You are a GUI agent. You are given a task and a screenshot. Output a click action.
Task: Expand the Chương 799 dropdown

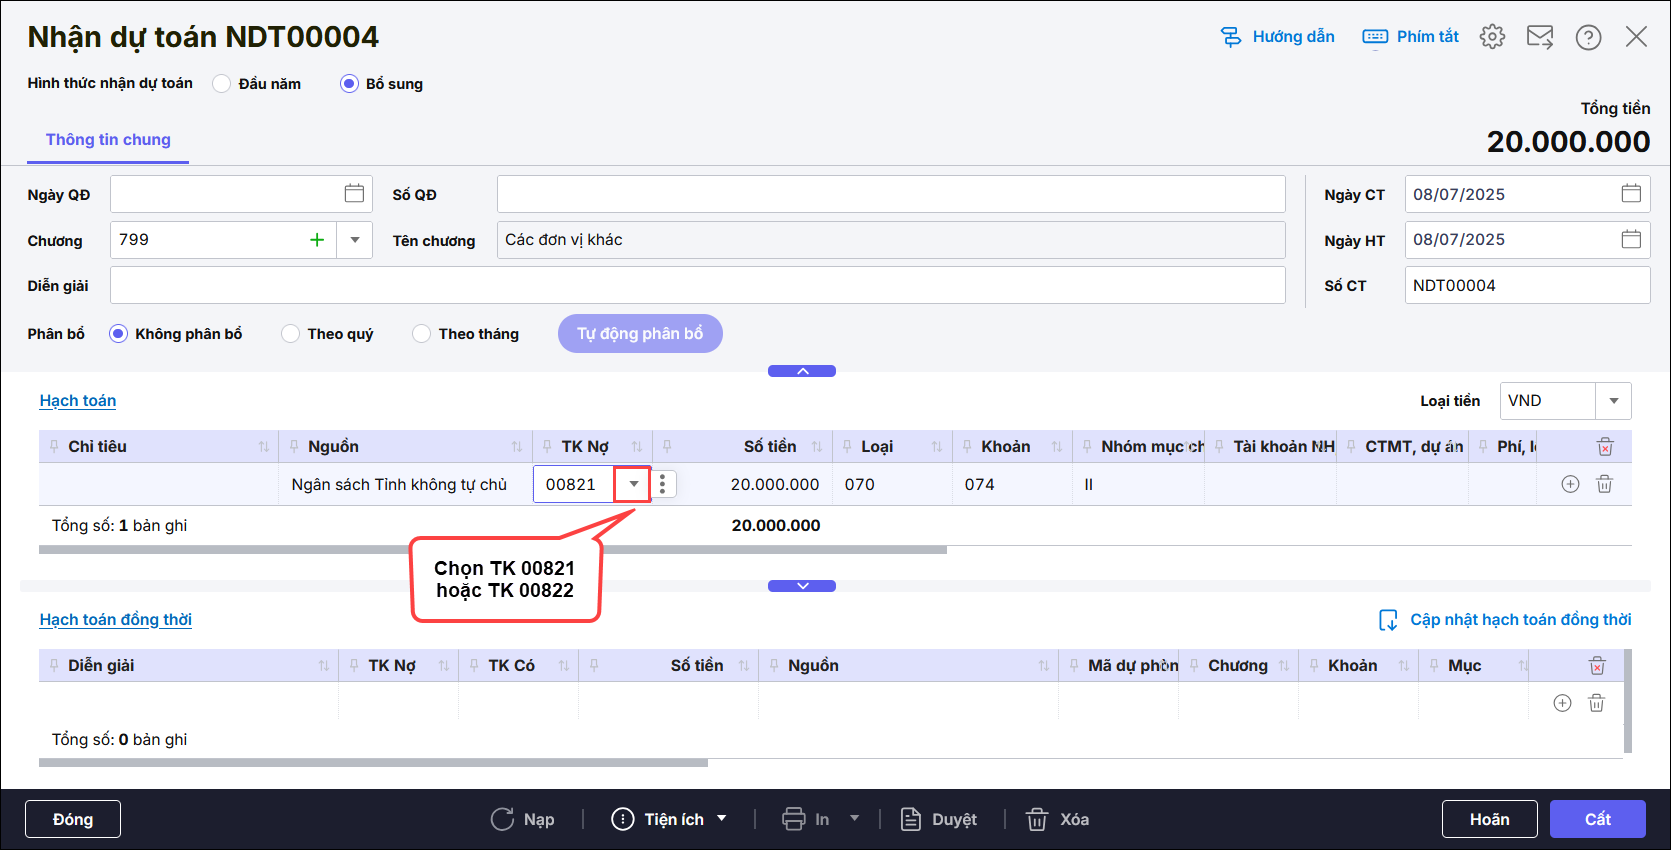click(355, 240)
